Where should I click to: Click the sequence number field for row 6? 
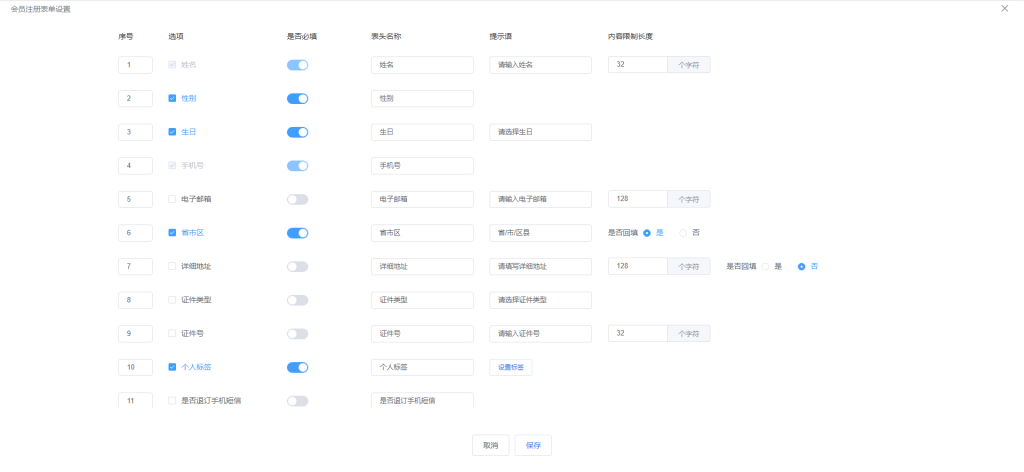135,233
